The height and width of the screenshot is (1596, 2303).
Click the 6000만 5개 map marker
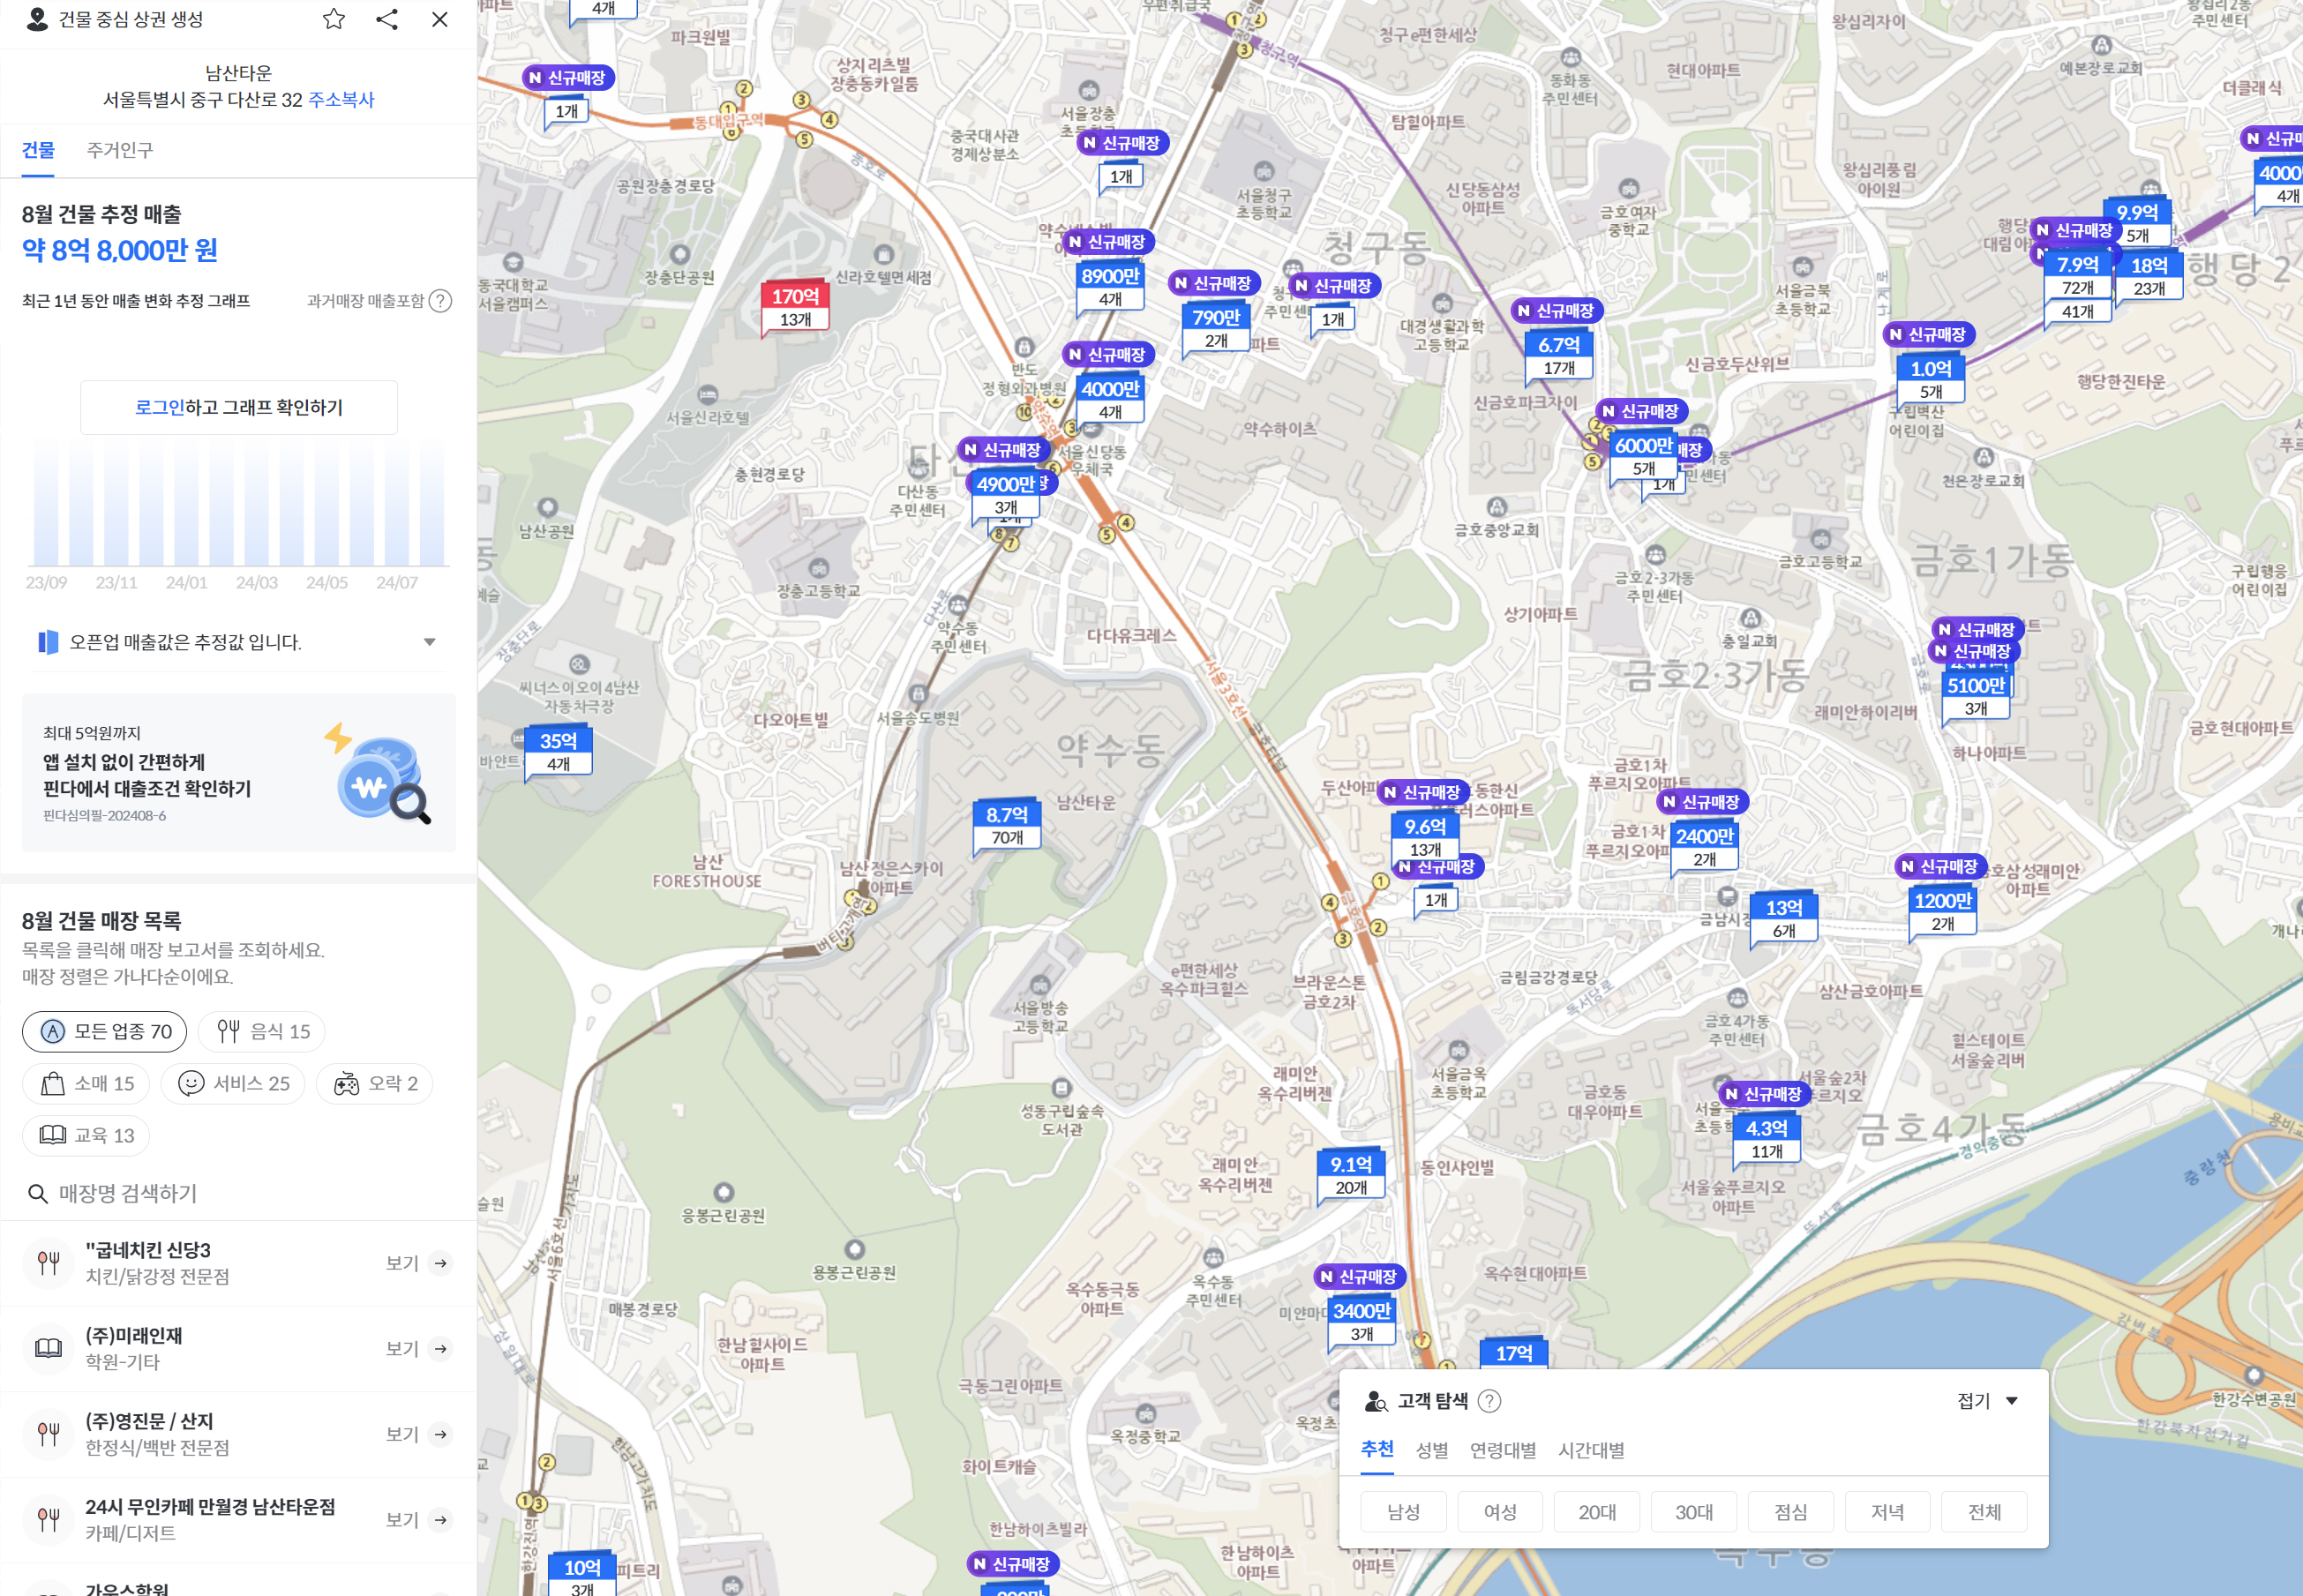(1644, 457)
